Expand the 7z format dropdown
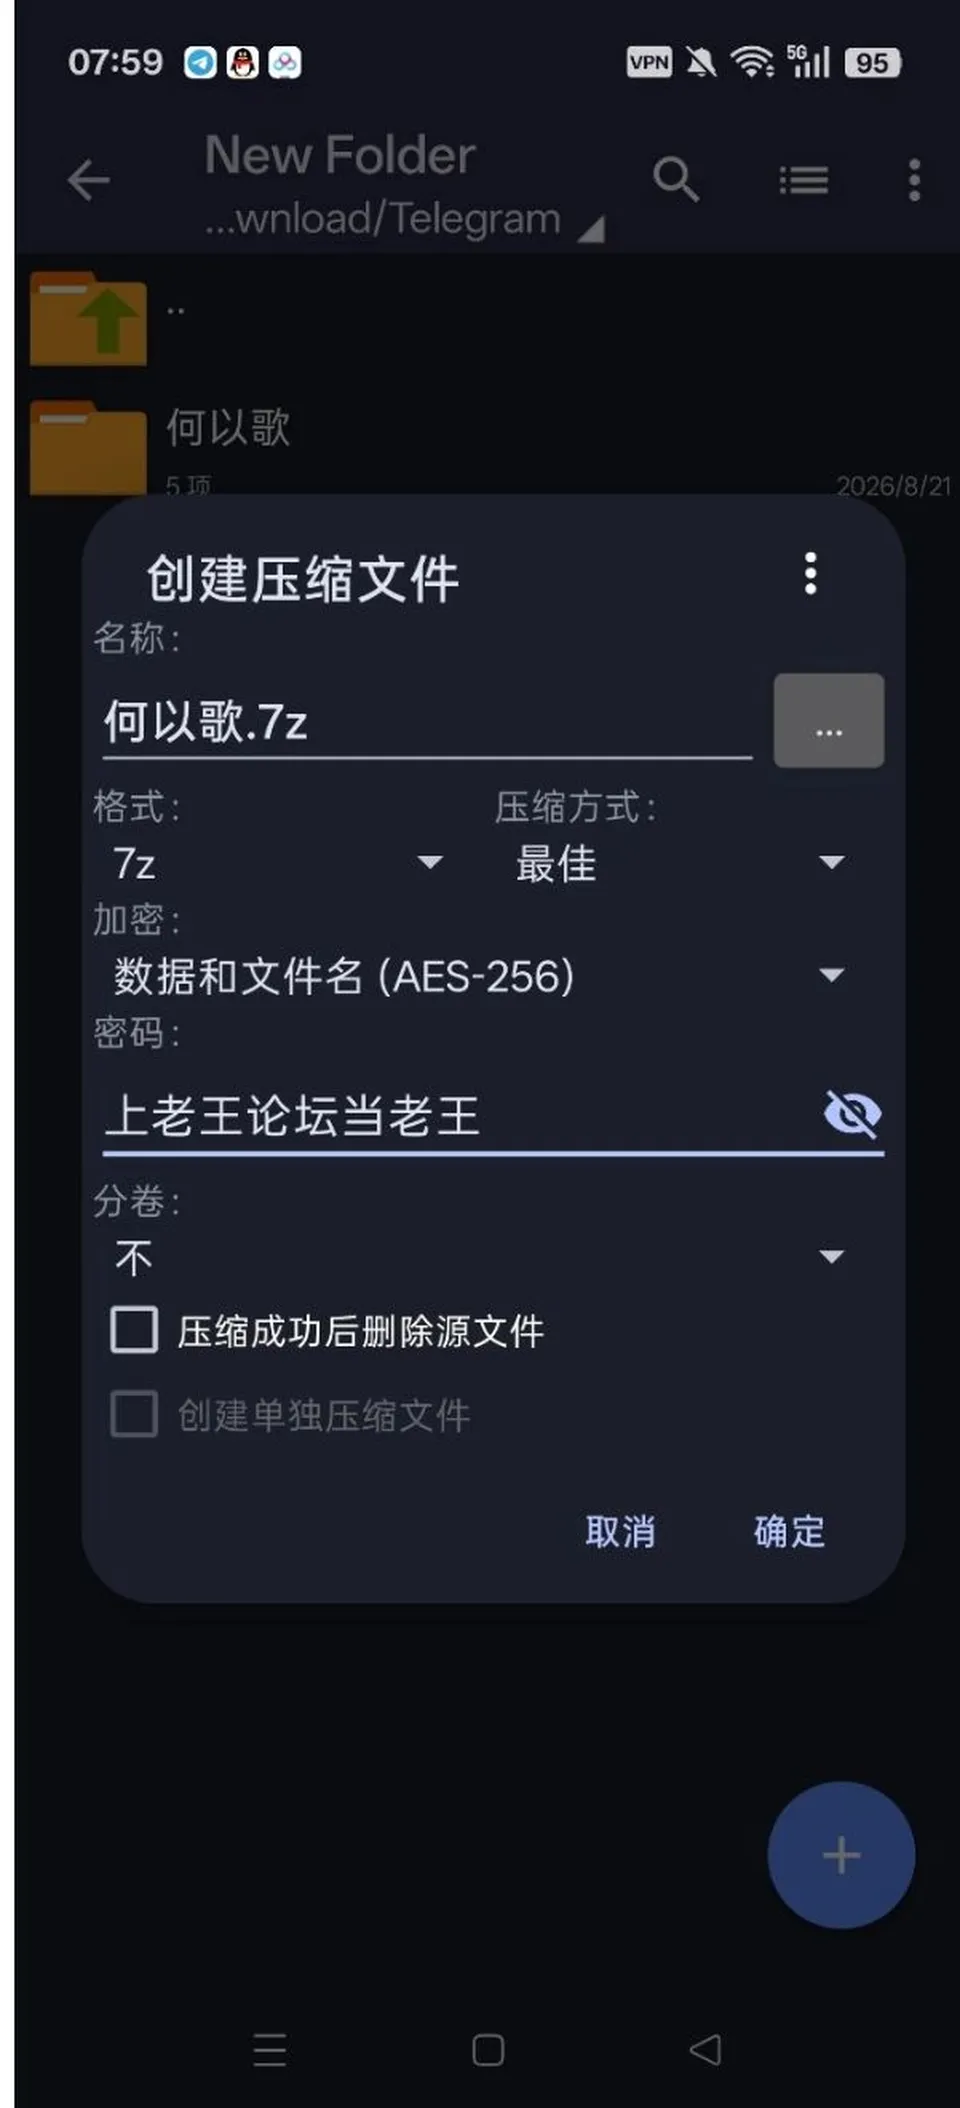The image size is (960, 2108). point(278,863)
